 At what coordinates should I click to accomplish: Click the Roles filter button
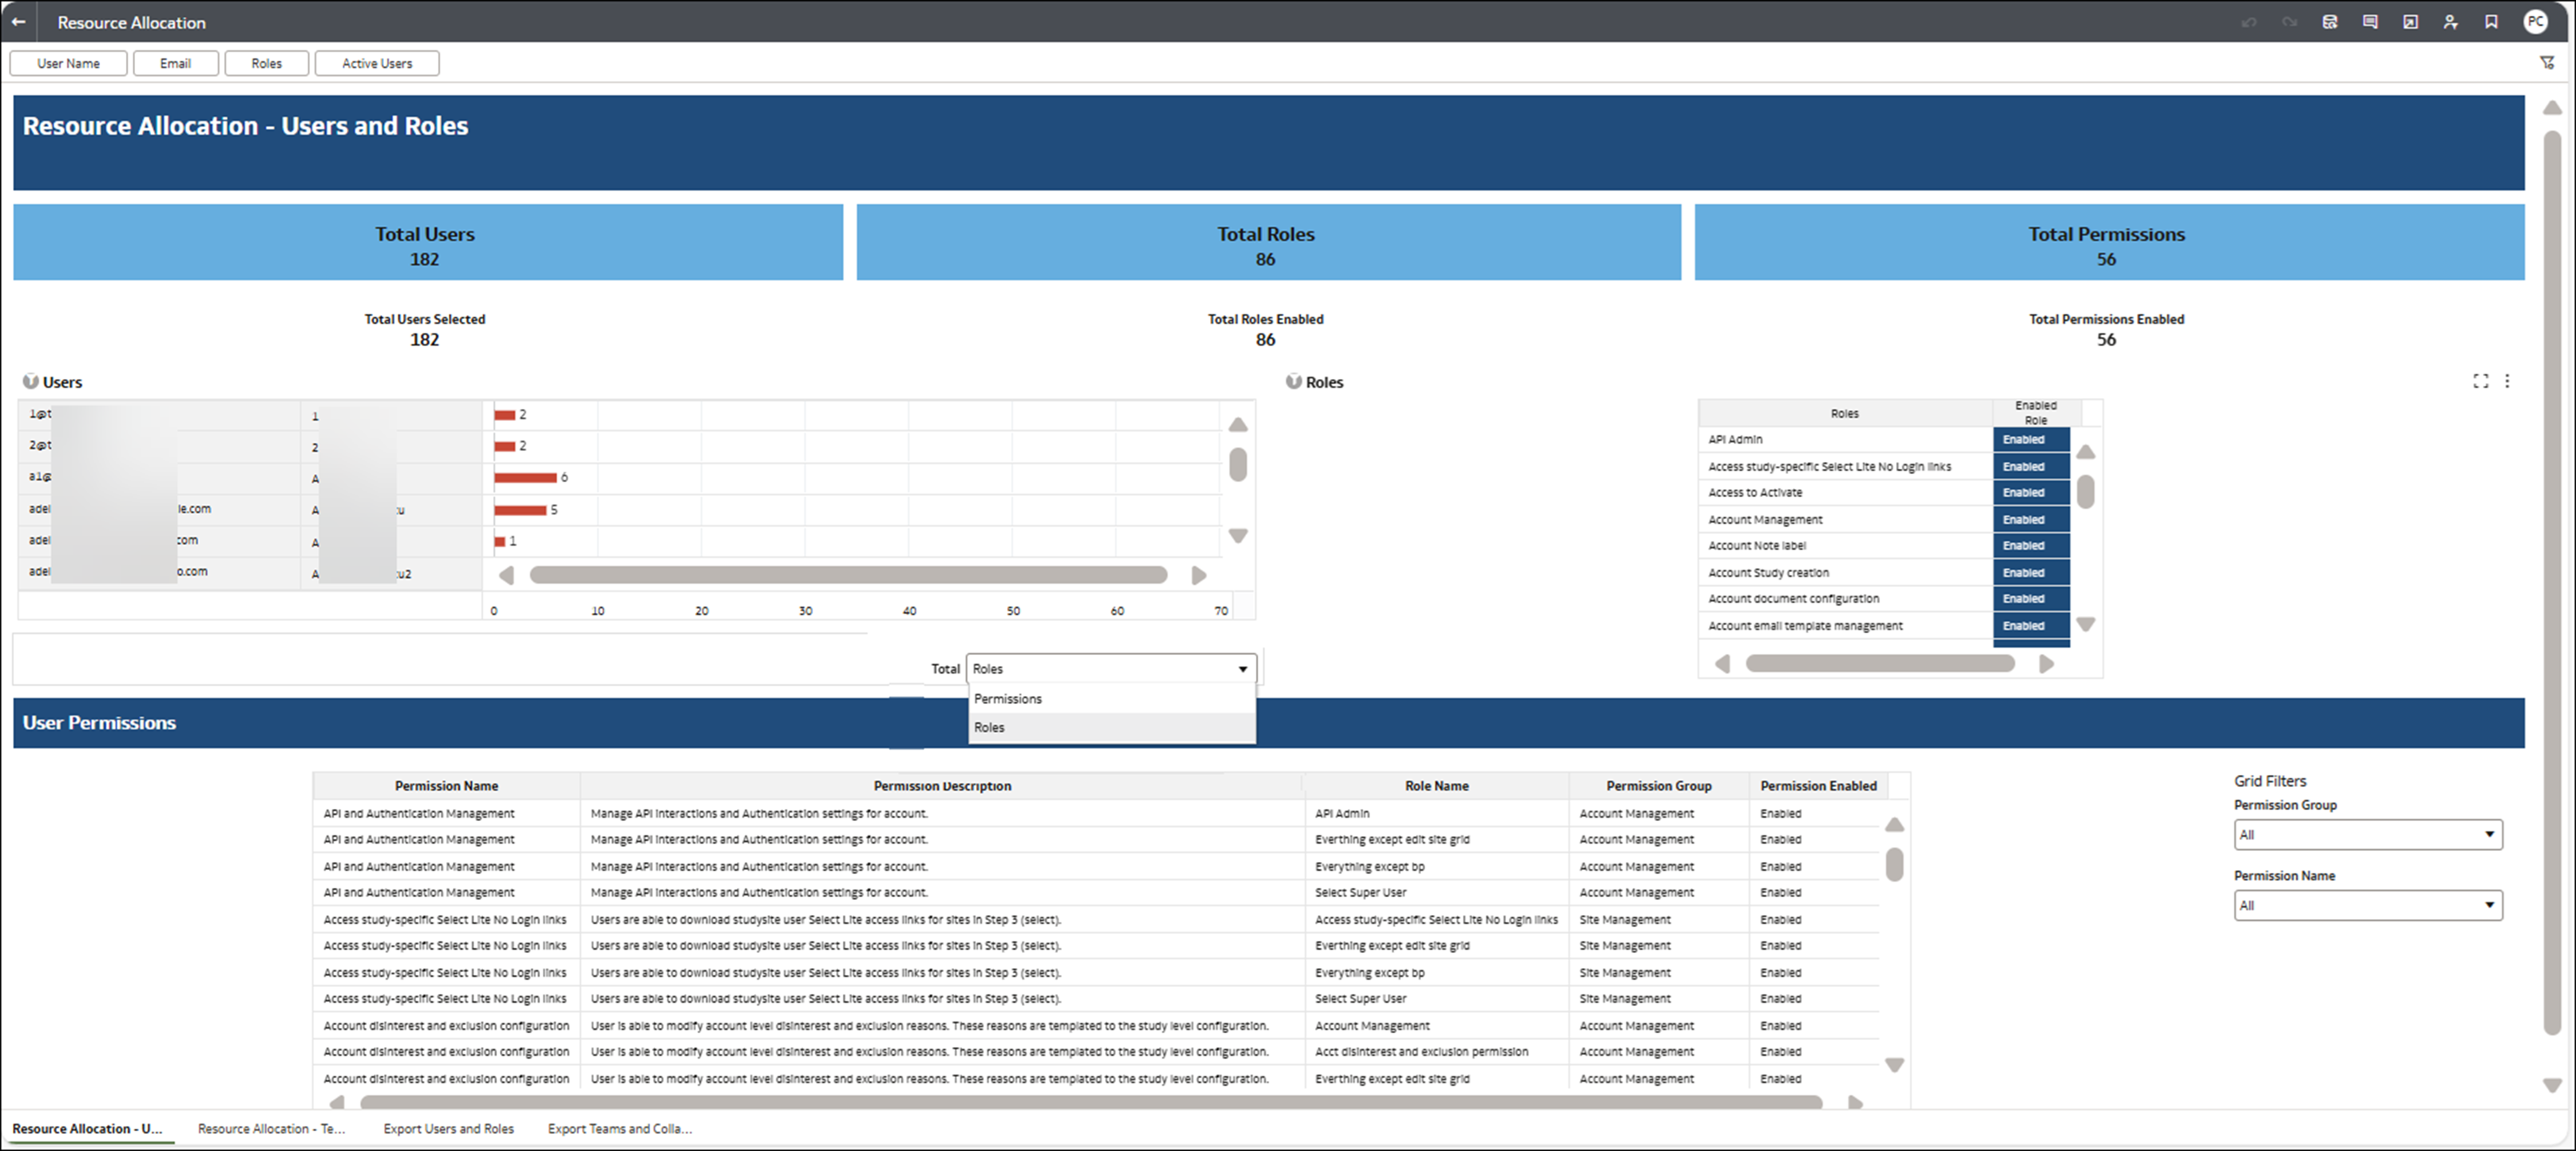[266, 63]
